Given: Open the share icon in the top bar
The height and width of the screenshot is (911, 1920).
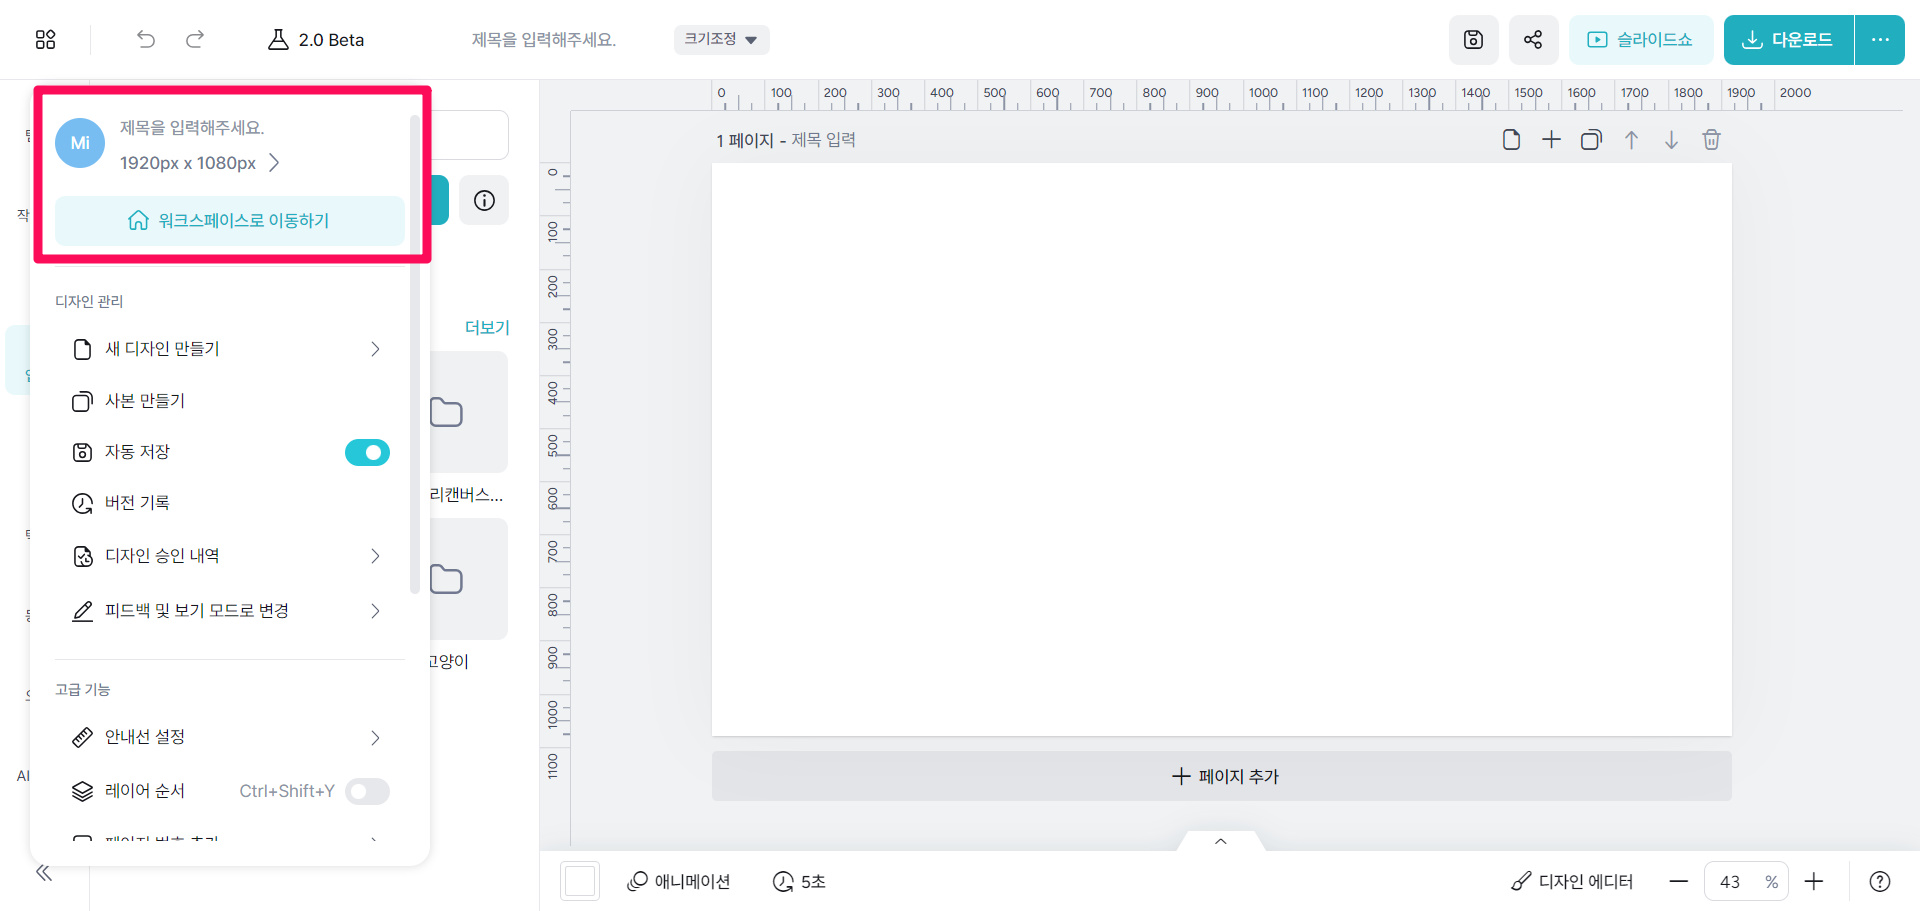Looking at the screenshot, I should 1533,39.
